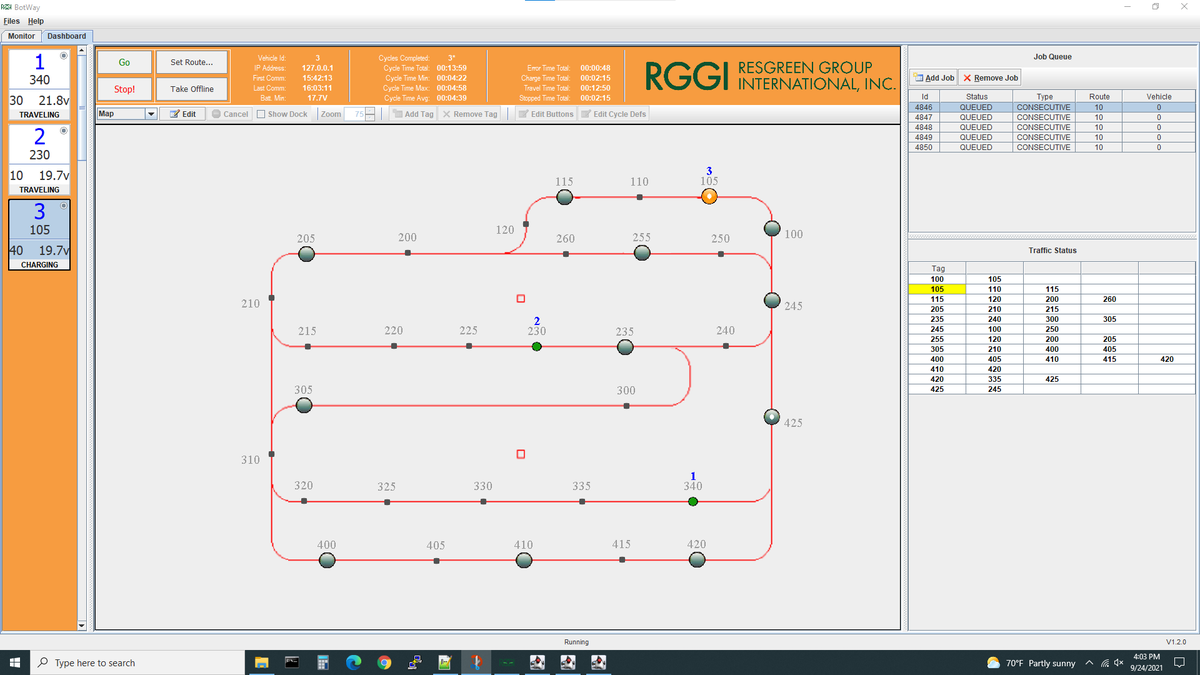Click the vehicle list scroll down arrow
Viewport: 1200px width, 675px height.
[82, 627]
